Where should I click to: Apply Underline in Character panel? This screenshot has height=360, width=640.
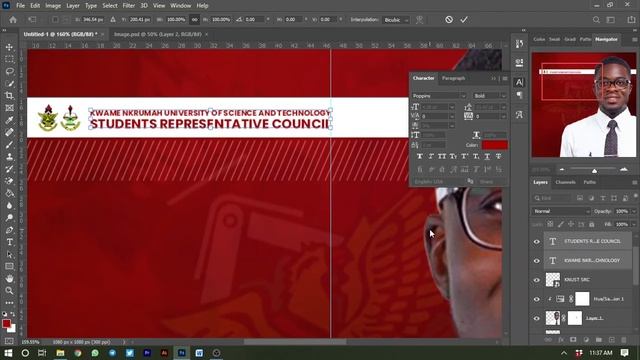click(487, 156)
